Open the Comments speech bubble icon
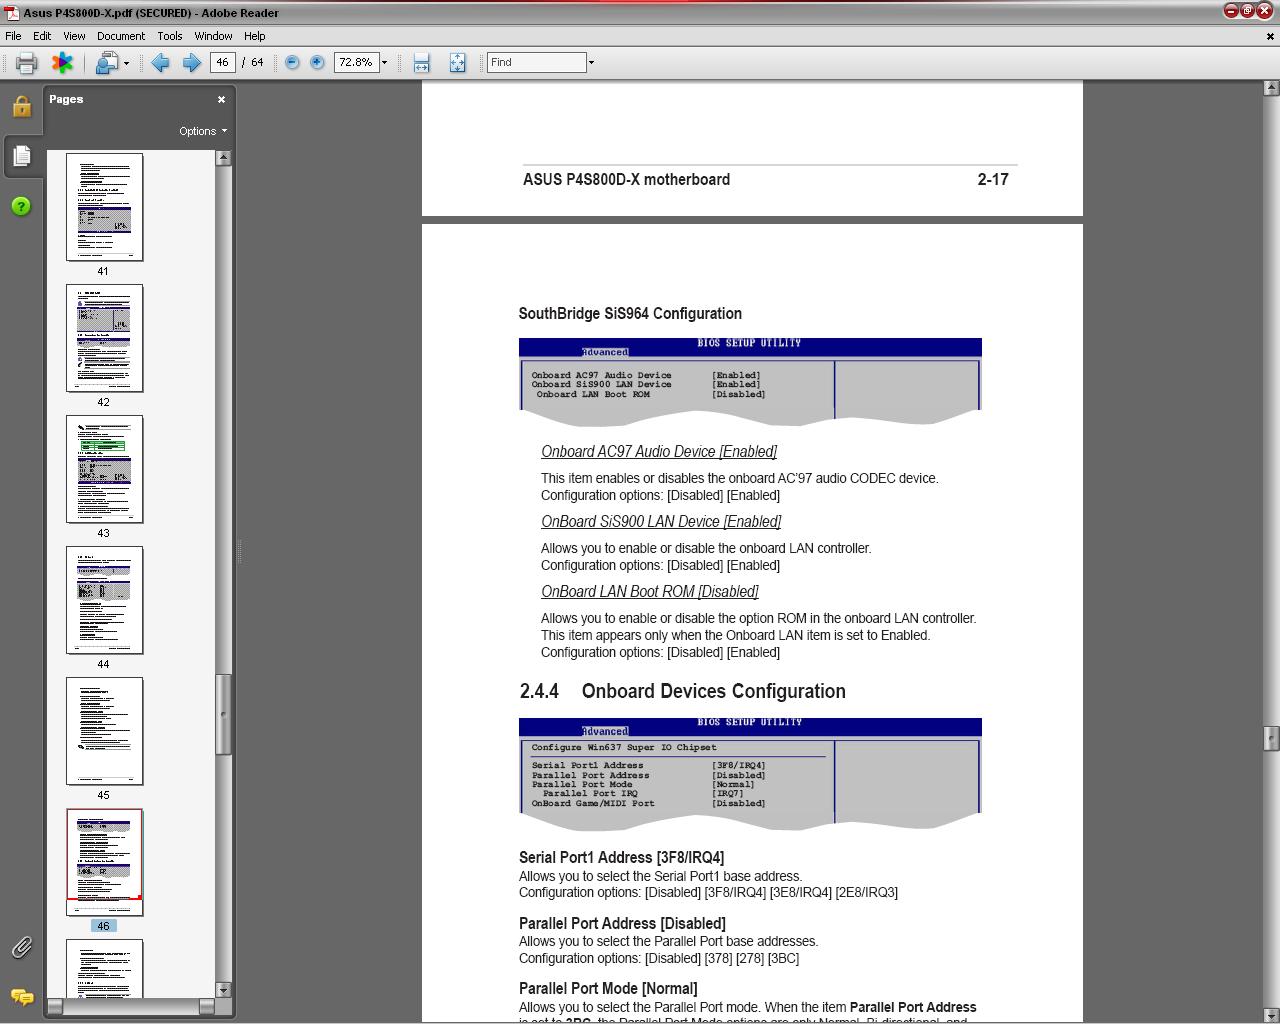The width and height of the screenshot is (1280, 1024). (x=21, y=997)
